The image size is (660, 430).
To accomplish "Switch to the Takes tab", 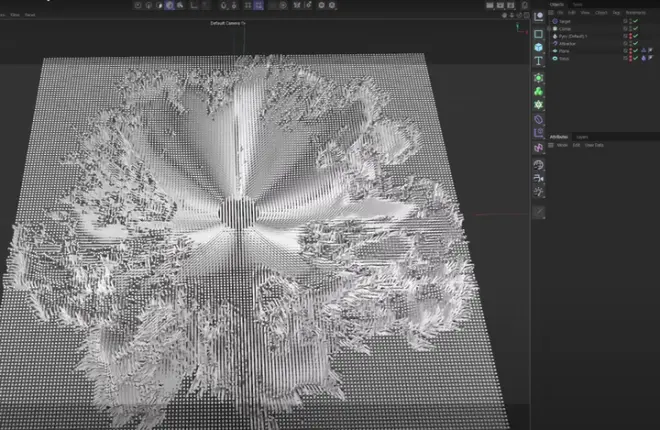I will 579,4.
